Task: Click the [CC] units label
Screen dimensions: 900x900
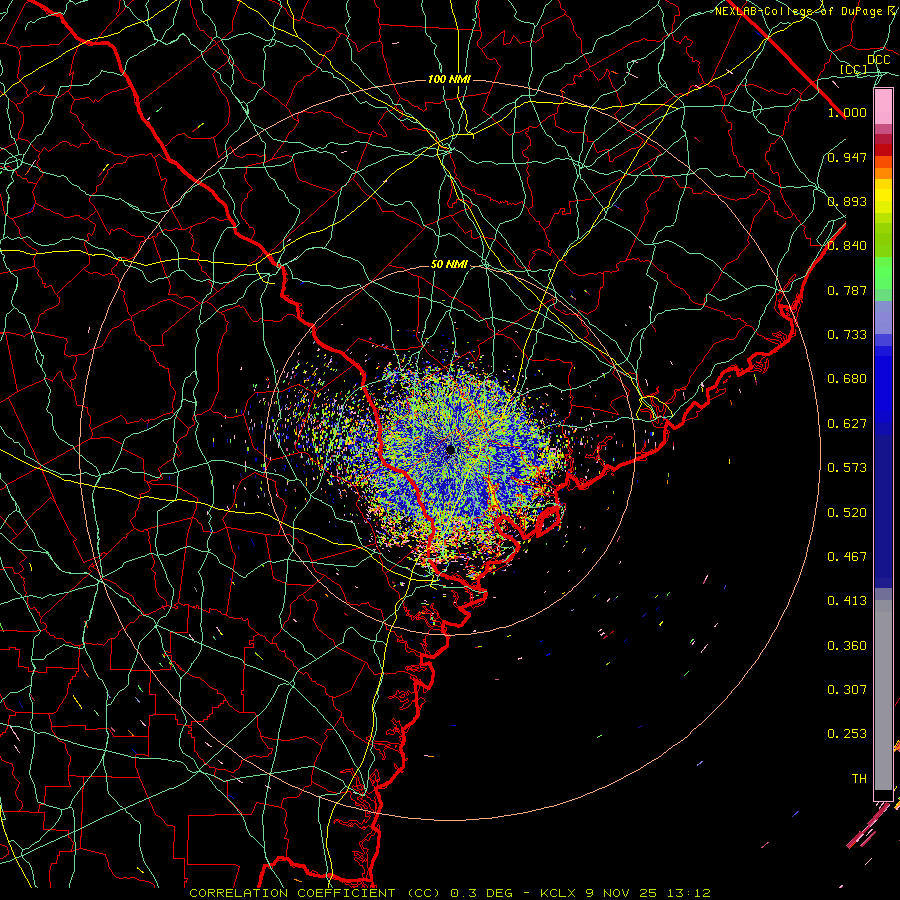Action: click(x=854, y=69)
